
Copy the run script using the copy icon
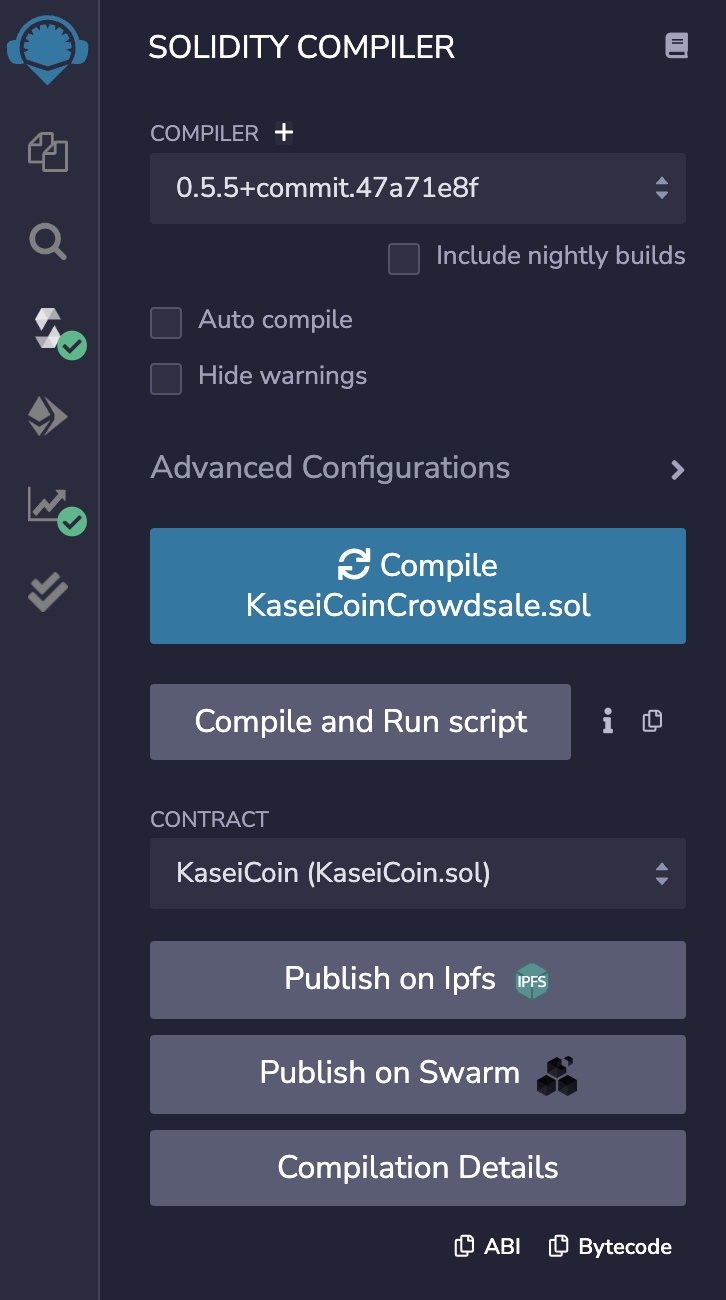[x=652, y=721]
